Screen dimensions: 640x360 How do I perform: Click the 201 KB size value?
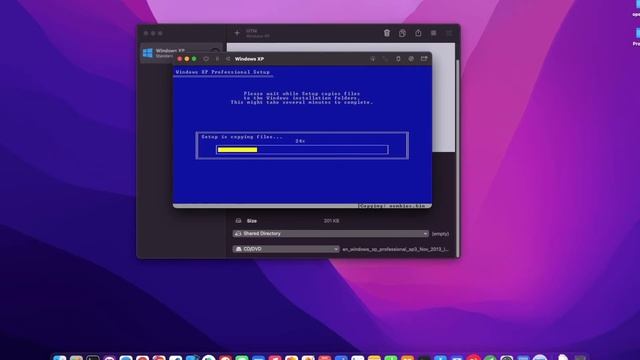tap(331, 221)
